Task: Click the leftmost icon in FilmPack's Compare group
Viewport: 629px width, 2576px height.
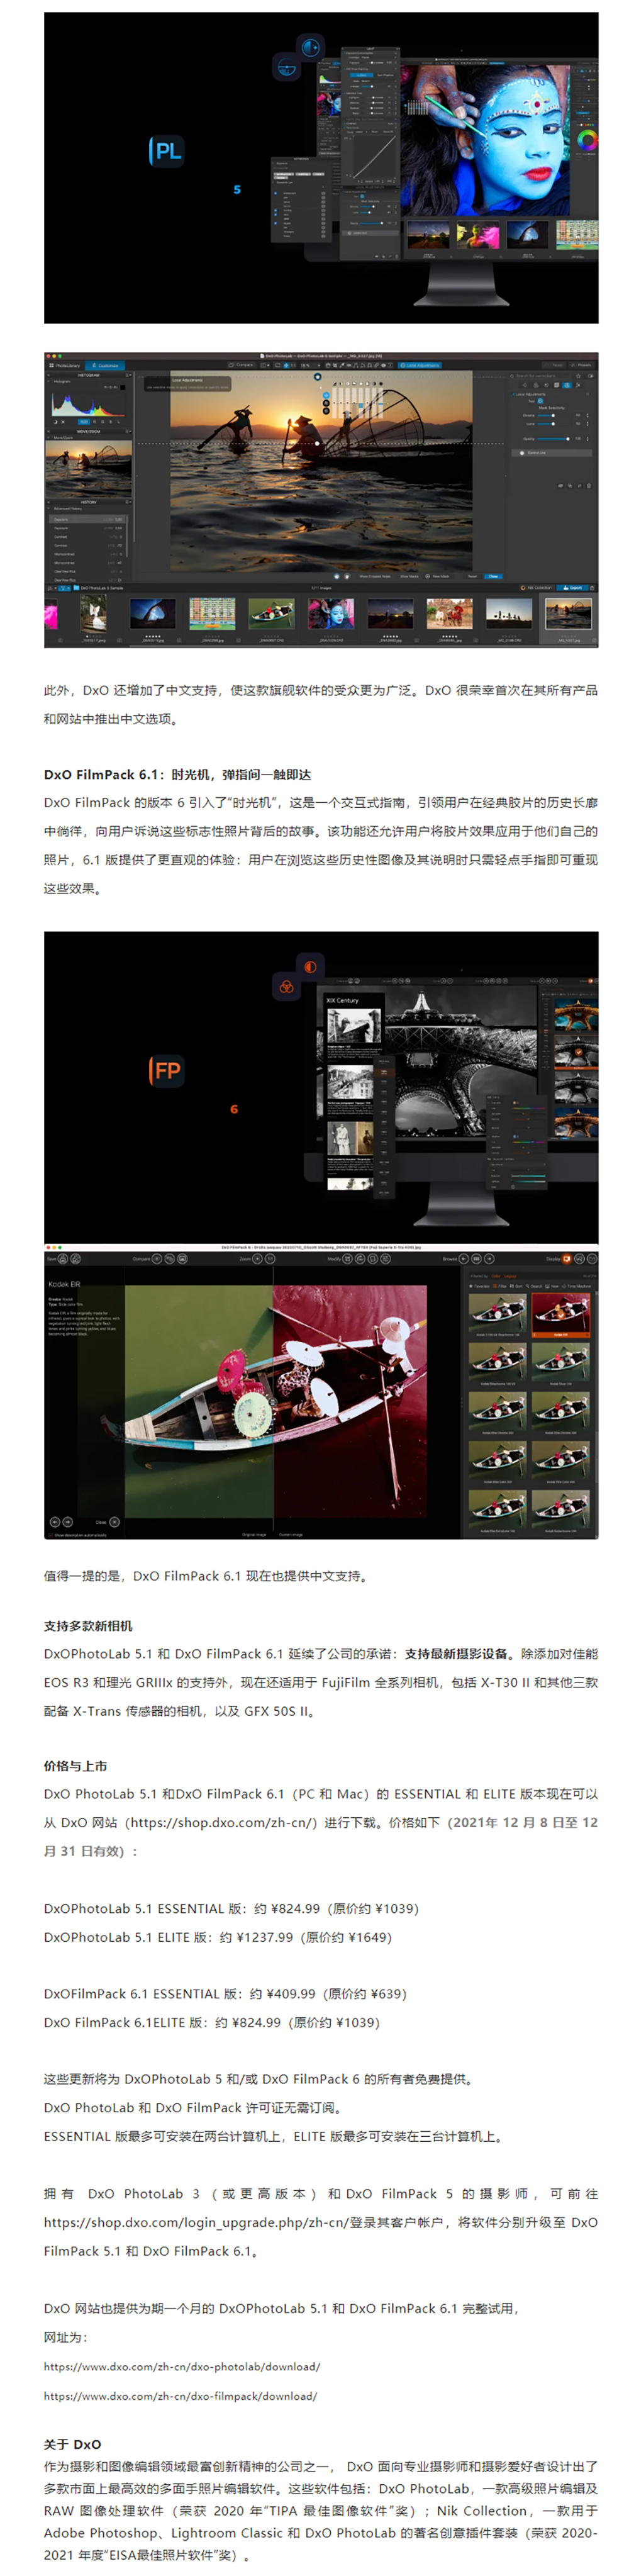Action: pos(157,1259)
